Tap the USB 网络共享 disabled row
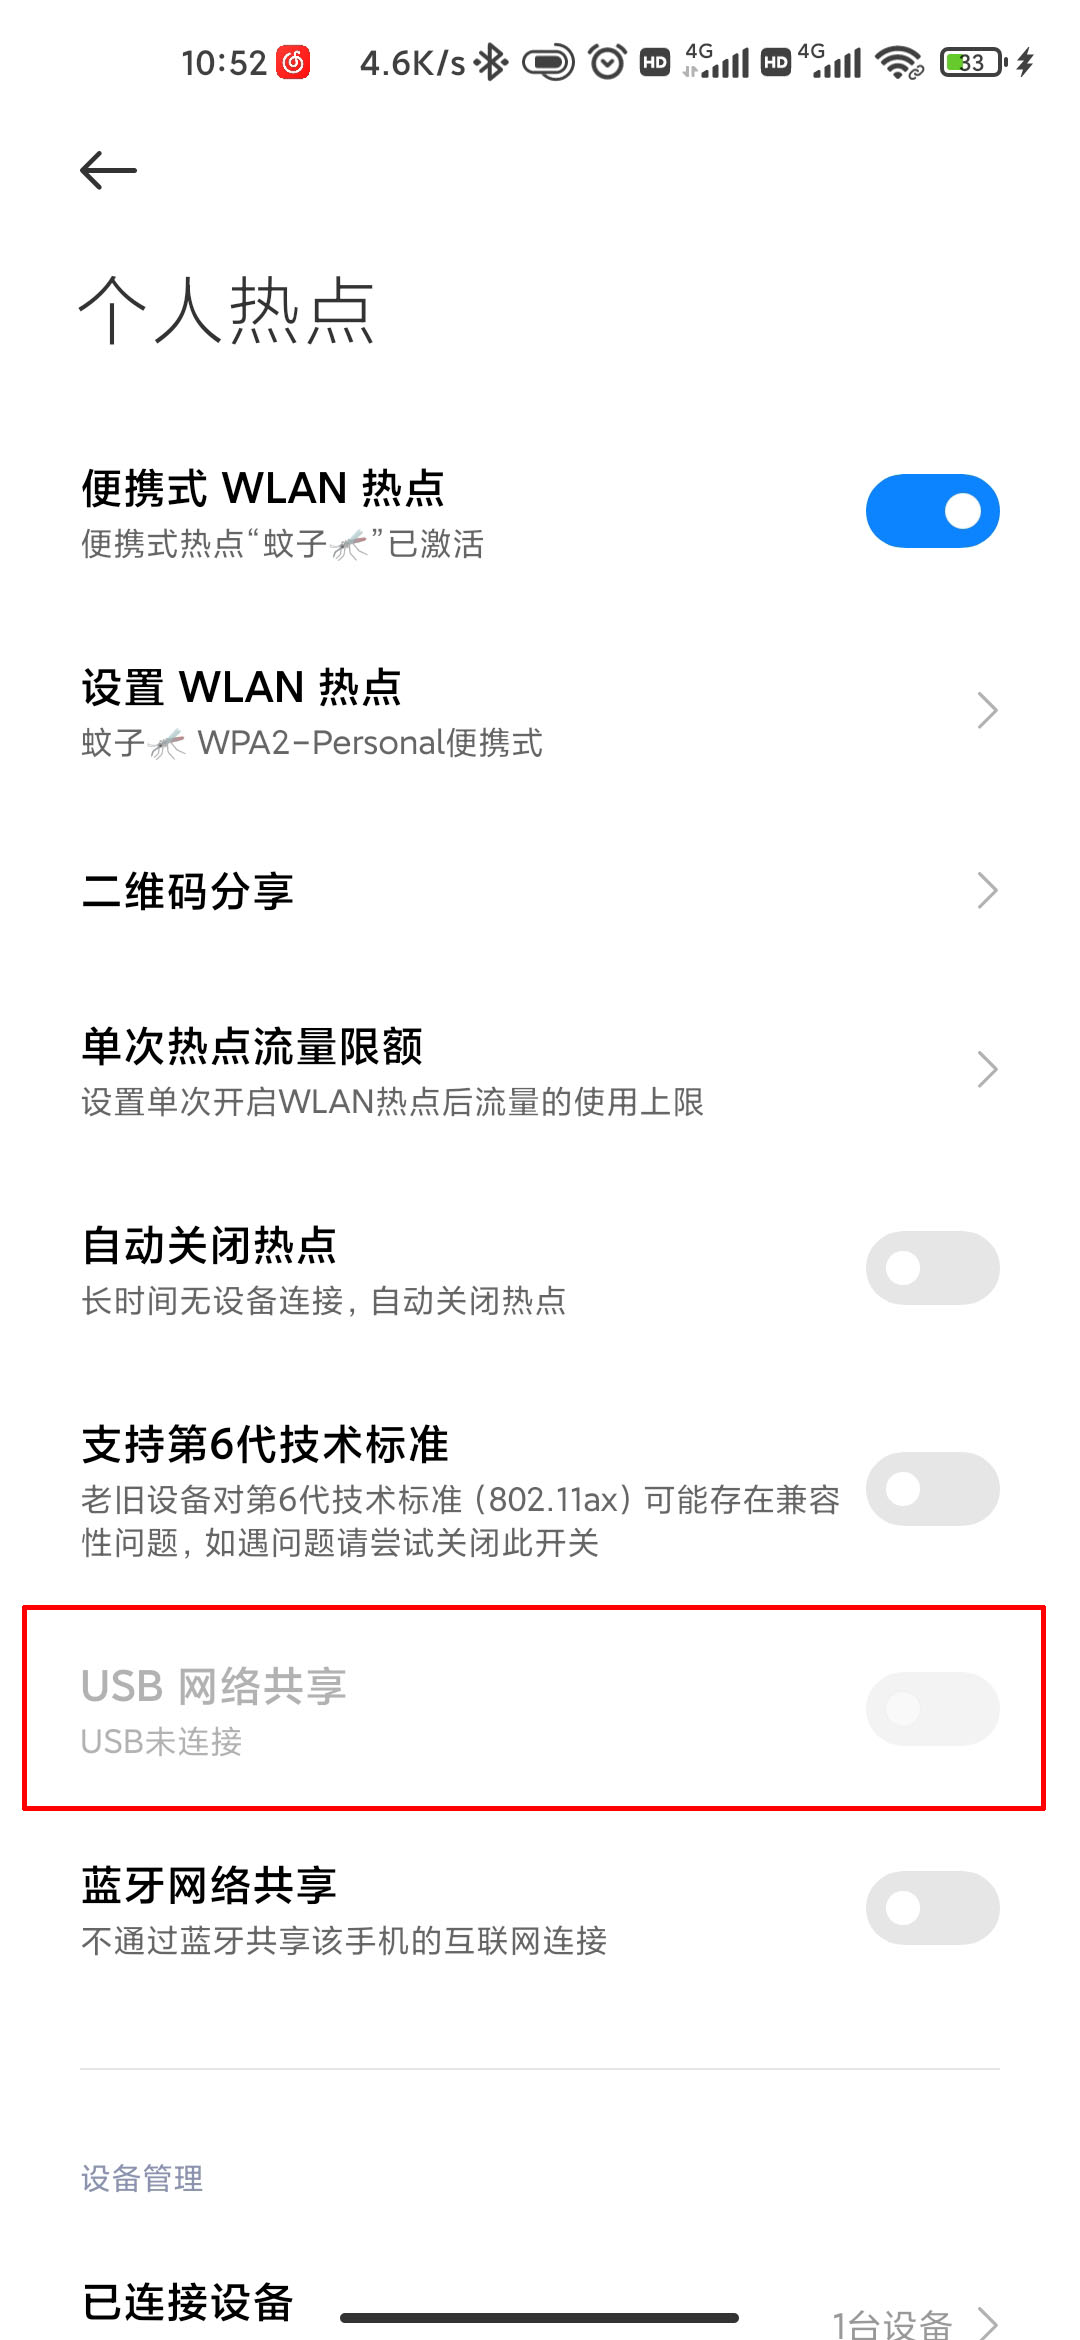Screen dimensions: 1080x2340 pos(534,1708)
